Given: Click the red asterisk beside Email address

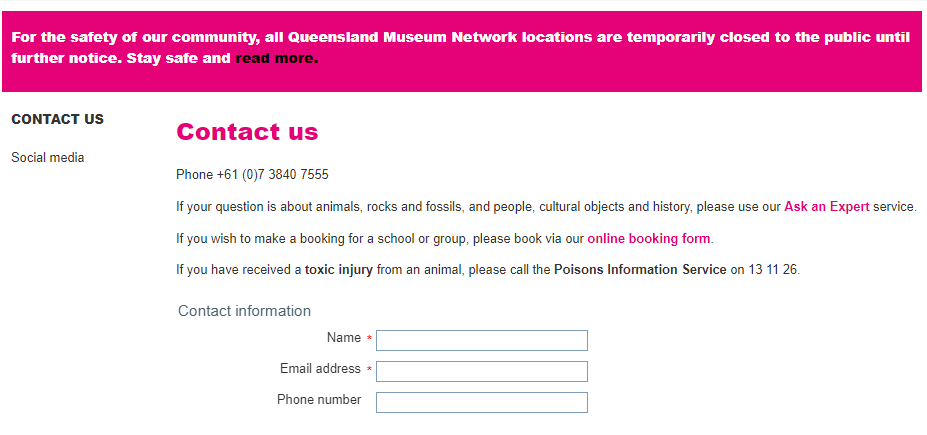Looking at the screenshot, I should [369, 370].
